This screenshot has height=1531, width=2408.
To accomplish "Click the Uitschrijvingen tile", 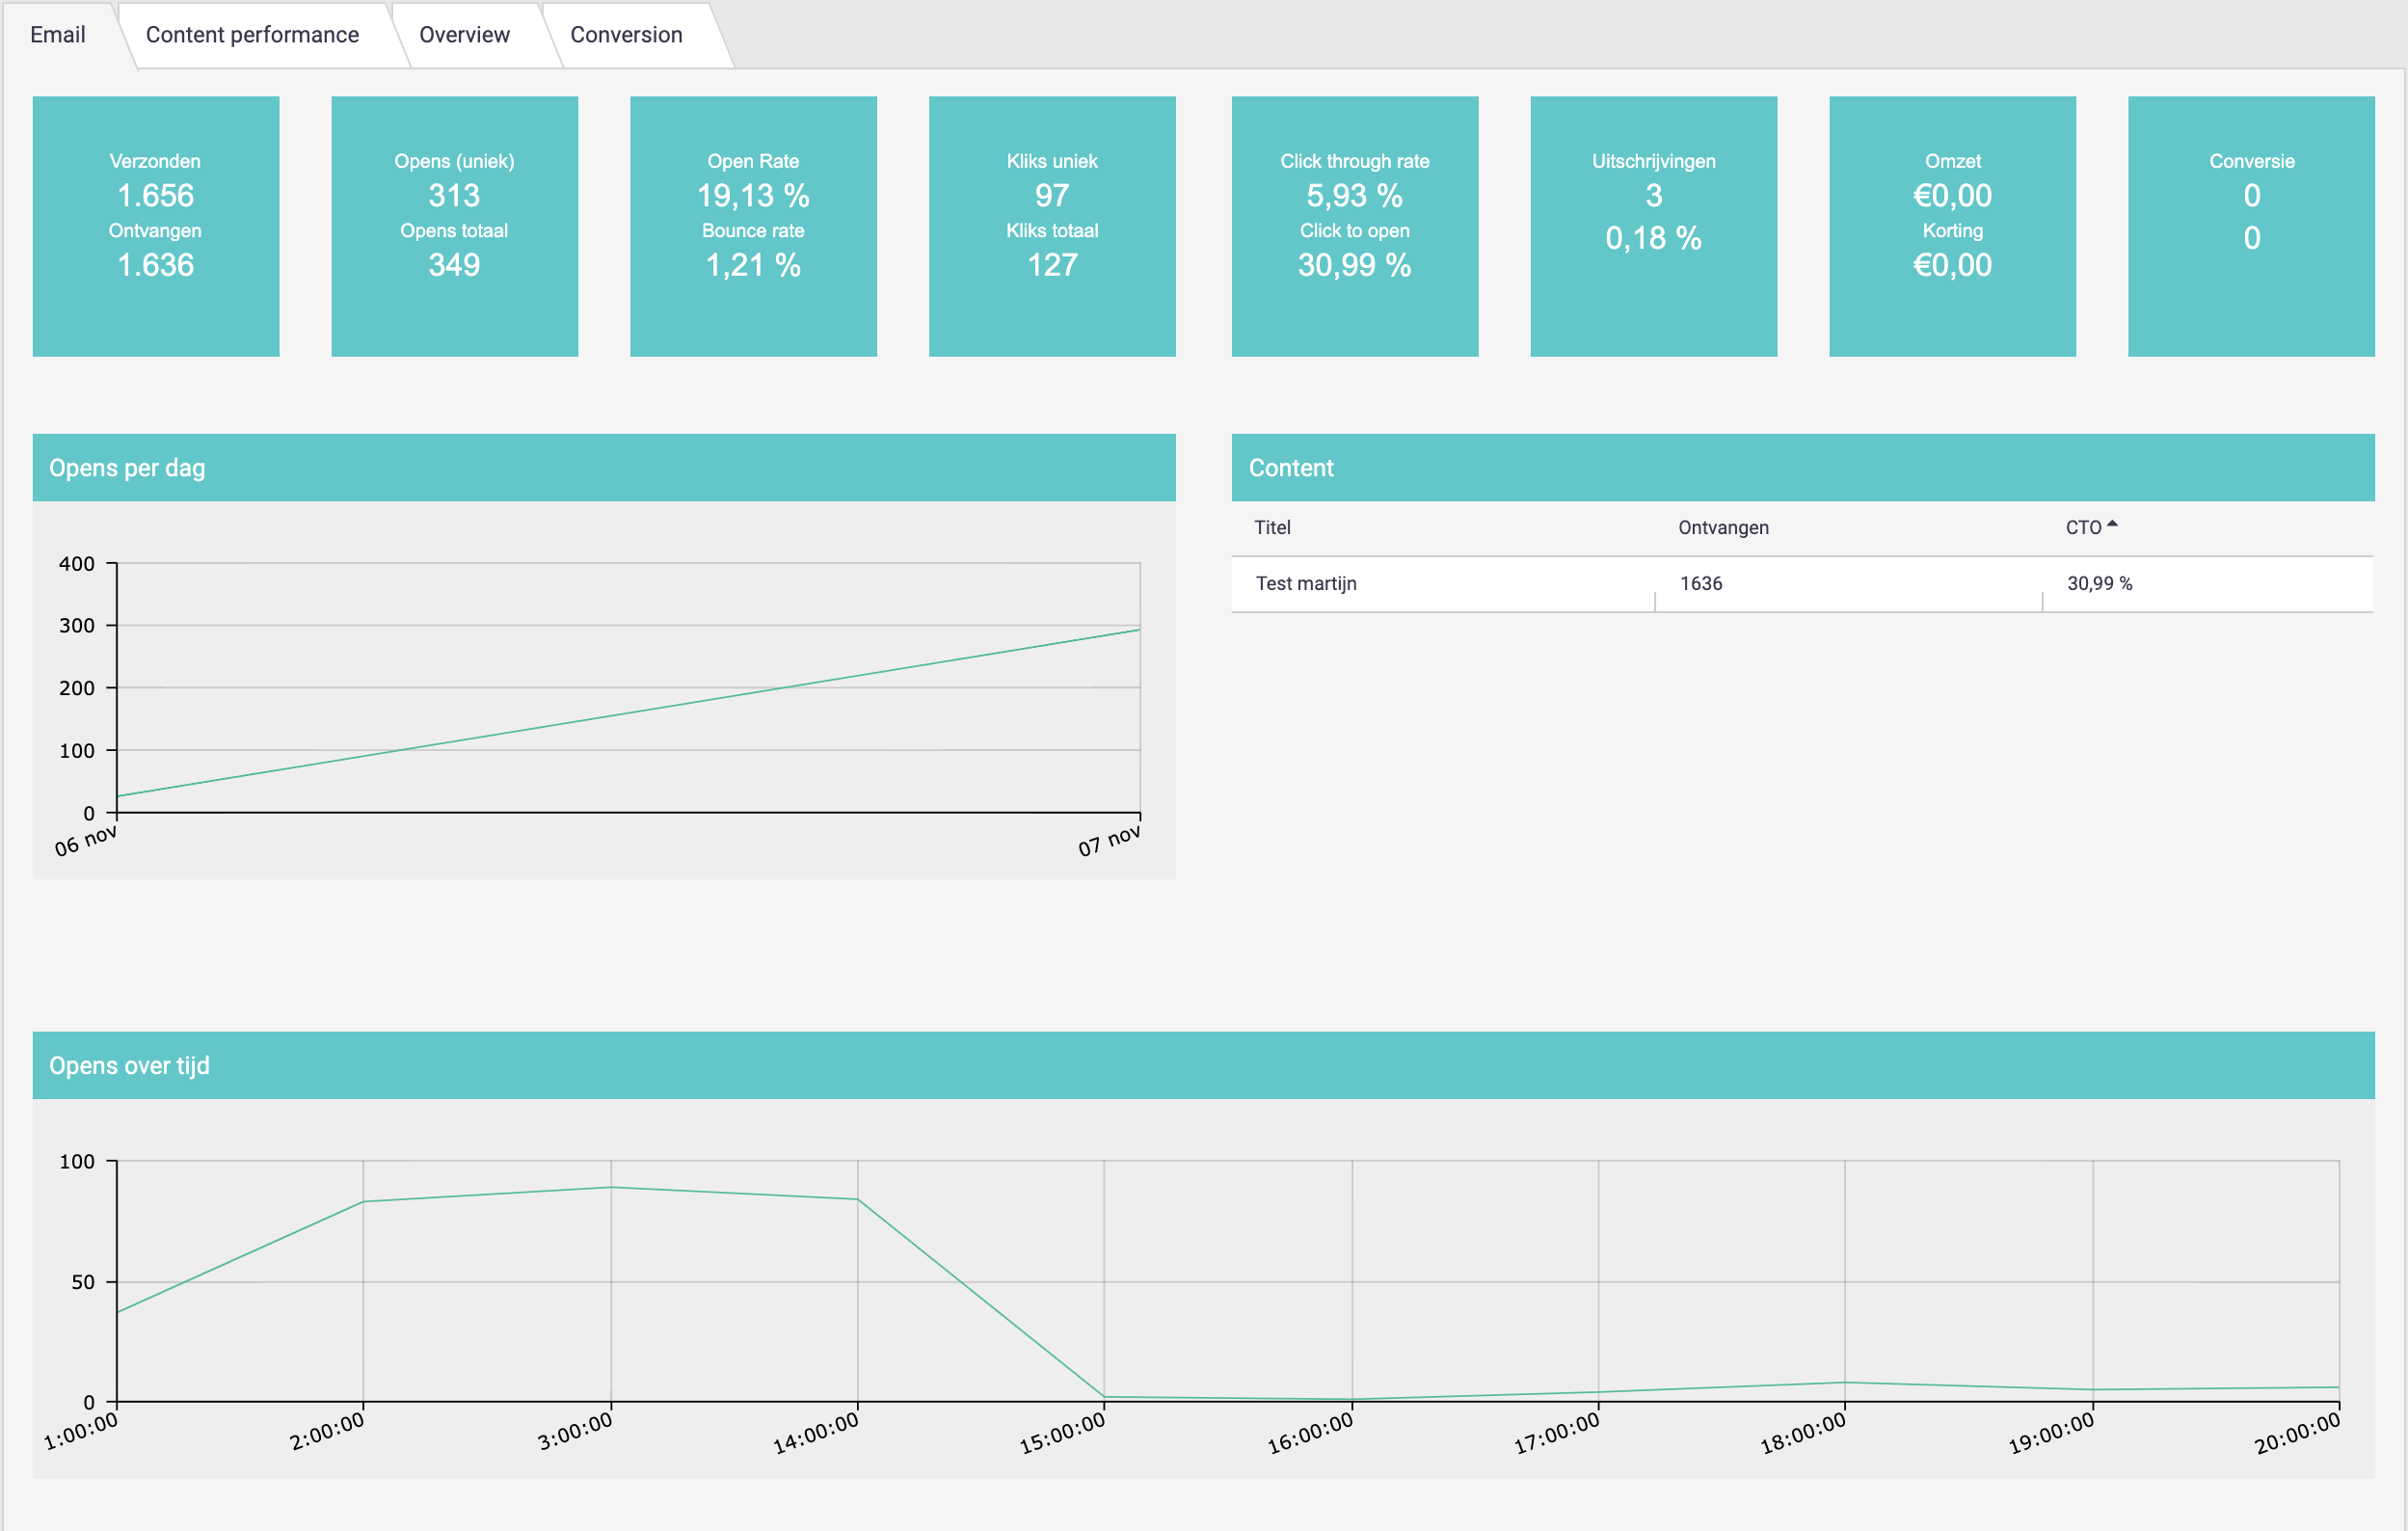I will [1654, 226].
